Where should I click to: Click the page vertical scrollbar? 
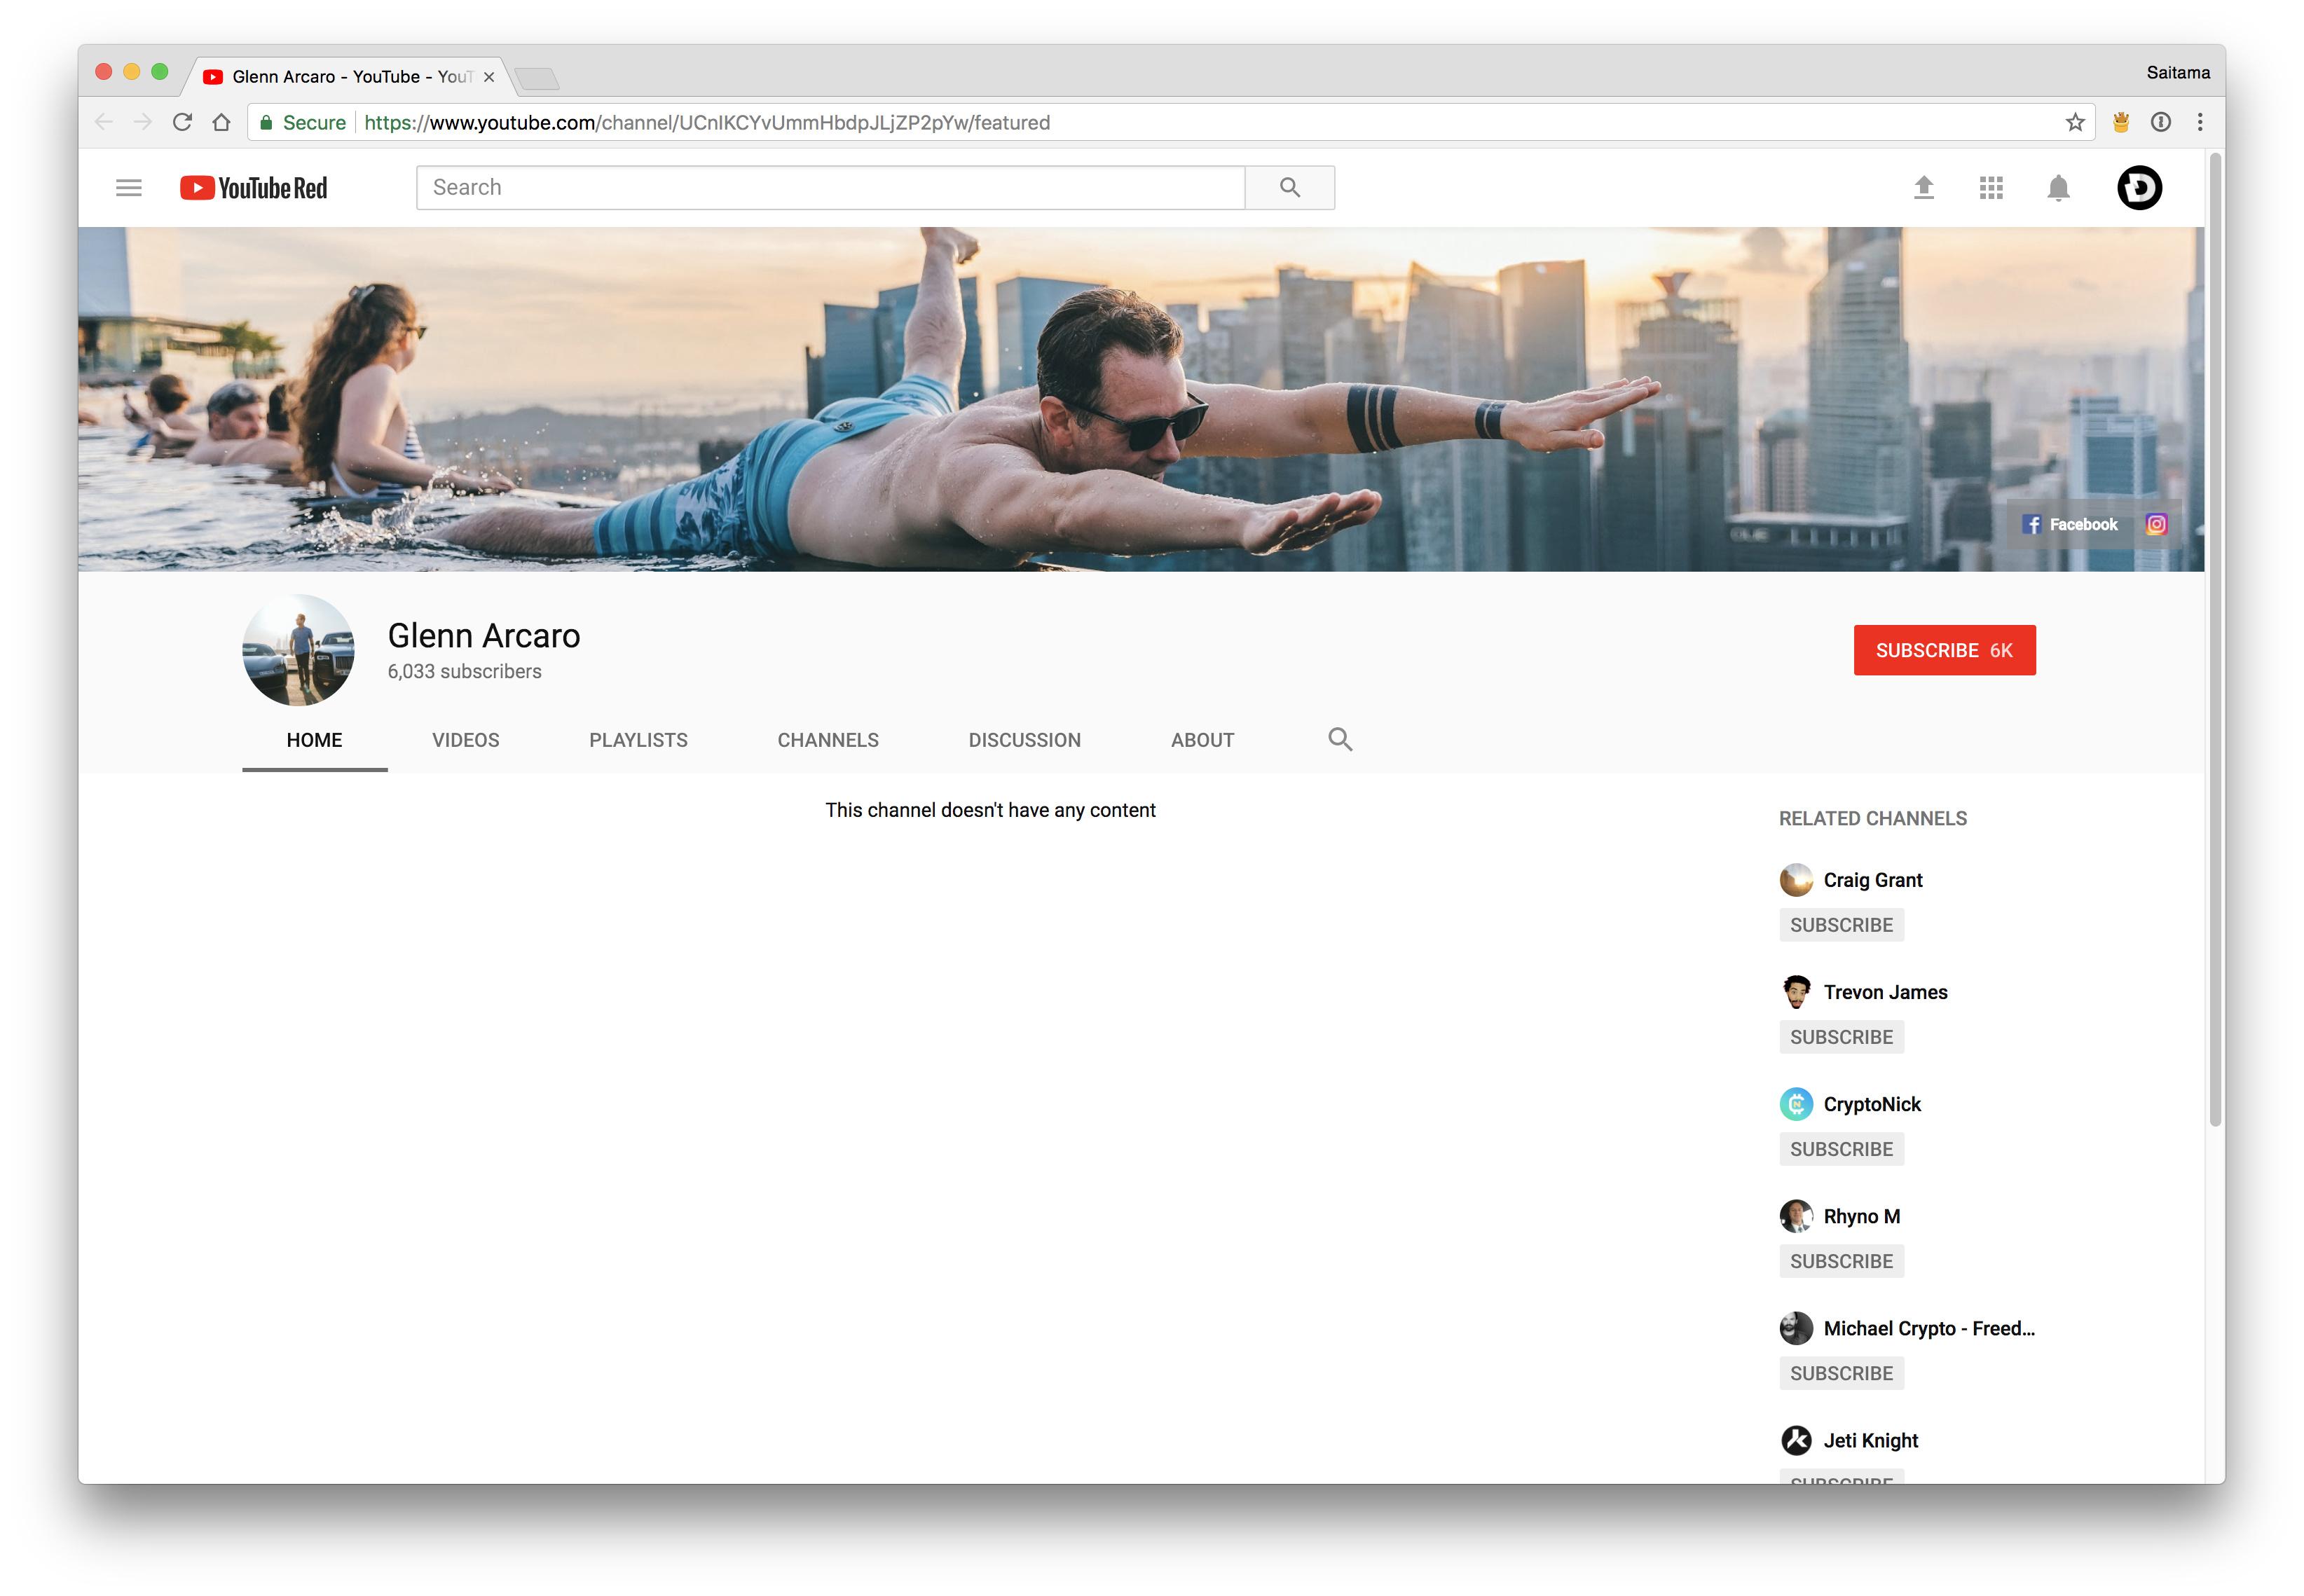click(x=2215, y=640)
